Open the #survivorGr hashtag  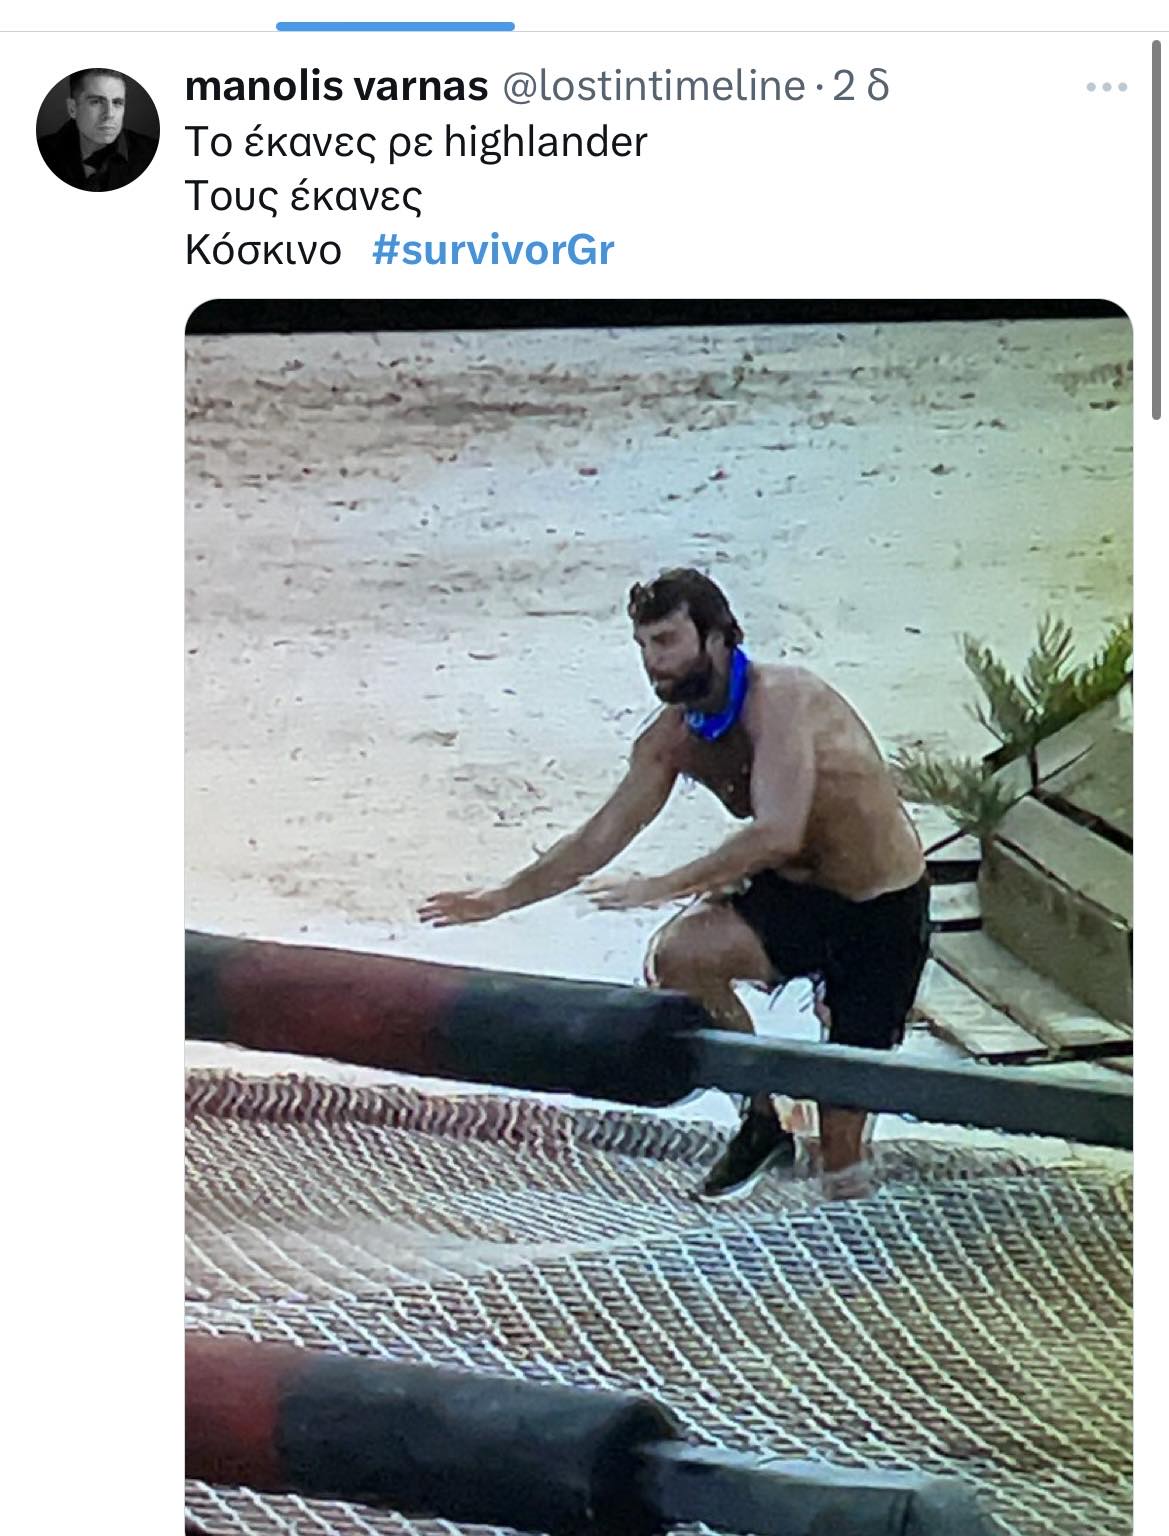493,250
